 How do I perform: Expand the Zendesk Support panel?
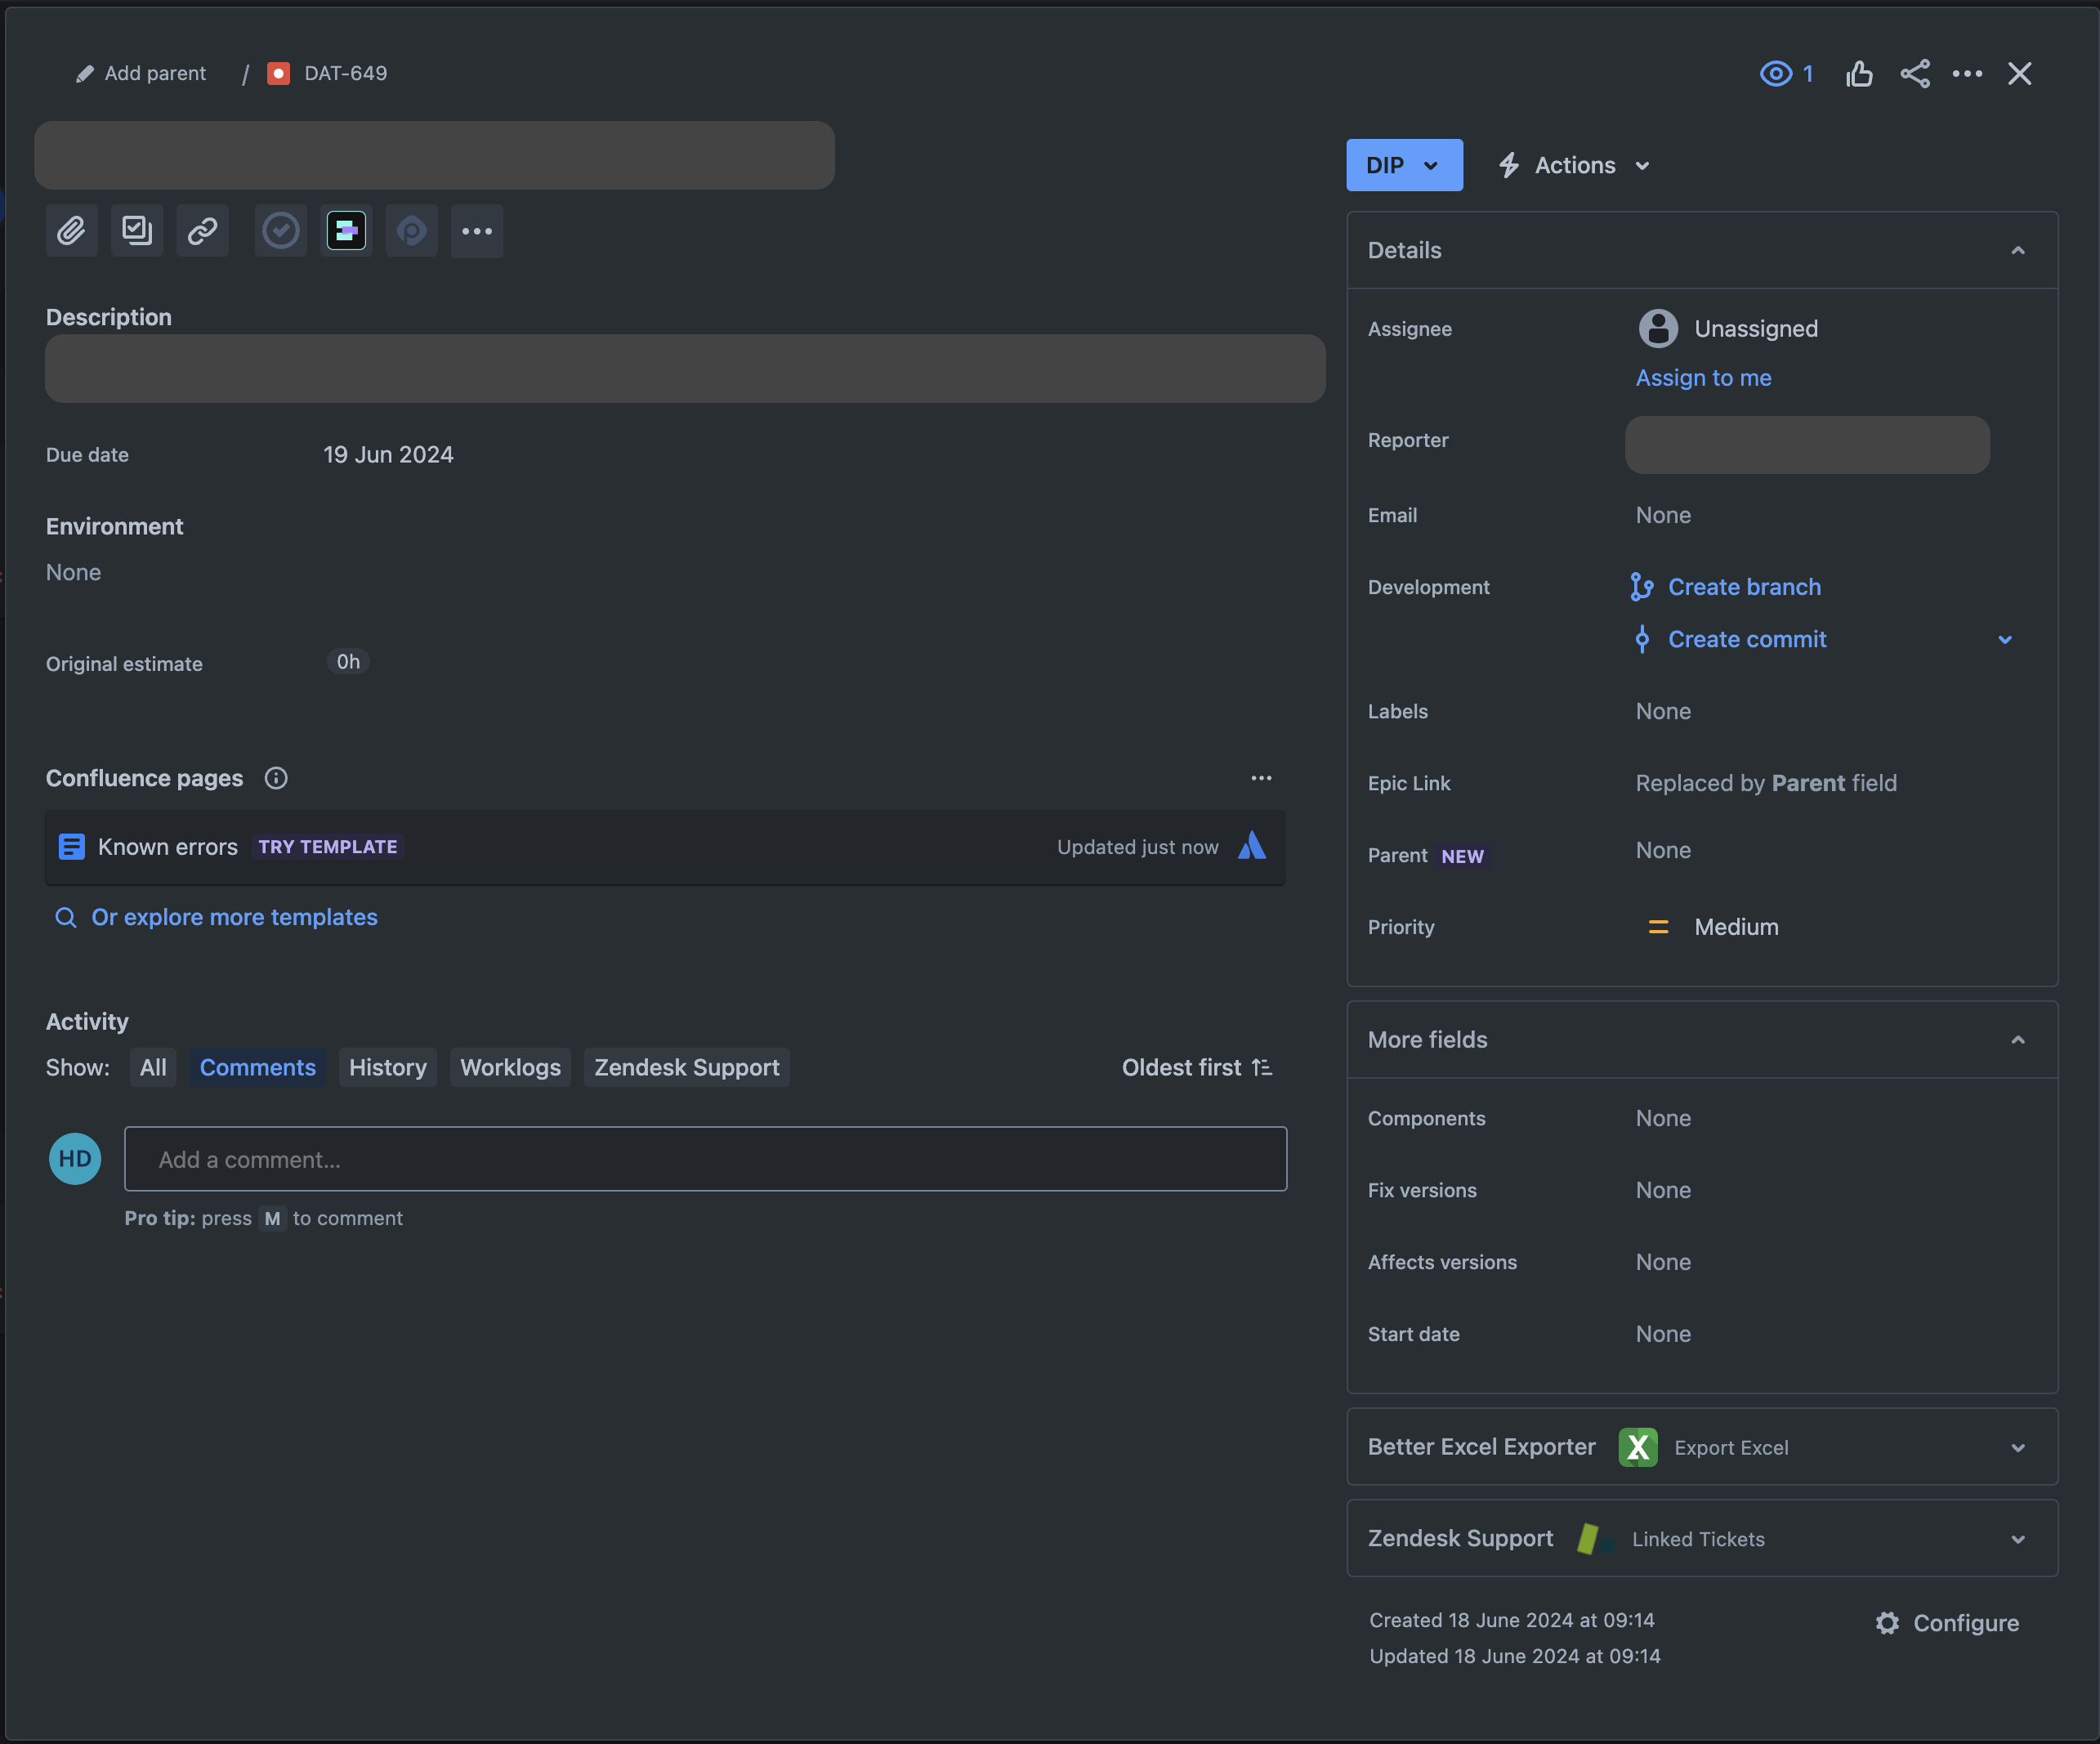2018,1539
